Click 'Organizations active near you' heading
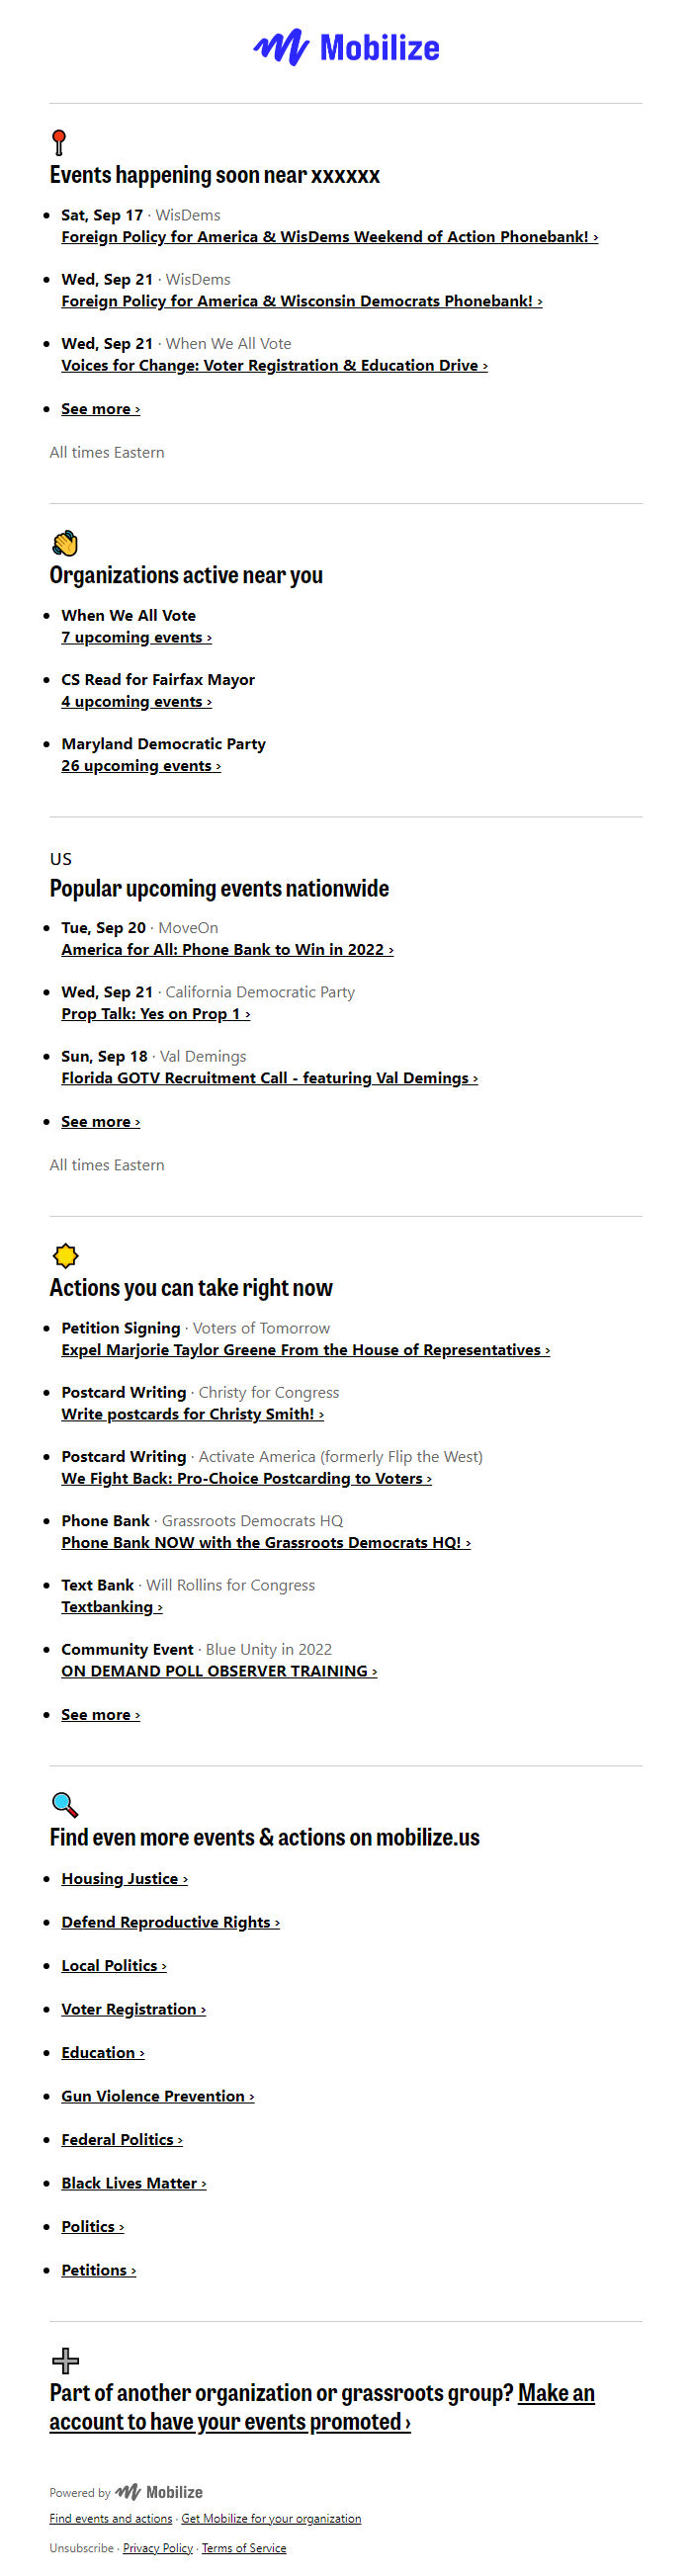 coord(186,574)
